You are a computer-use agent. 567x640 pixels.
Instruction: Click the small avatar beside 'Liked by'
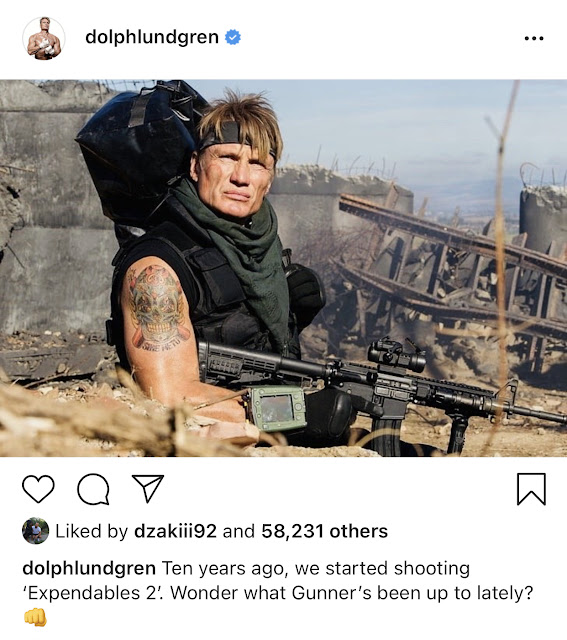36,531
